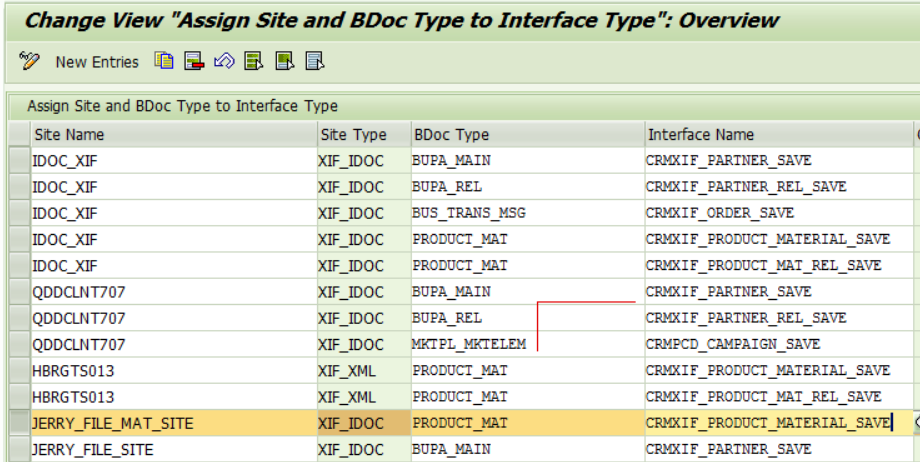Image resolution: width=920 pixels, height=462 pixels.
Task: Click XIF_XML cell beside CRMXIF_PRODUCT_MATERIAL_SAVE for HBRGTS013
Action: (364, 370)
